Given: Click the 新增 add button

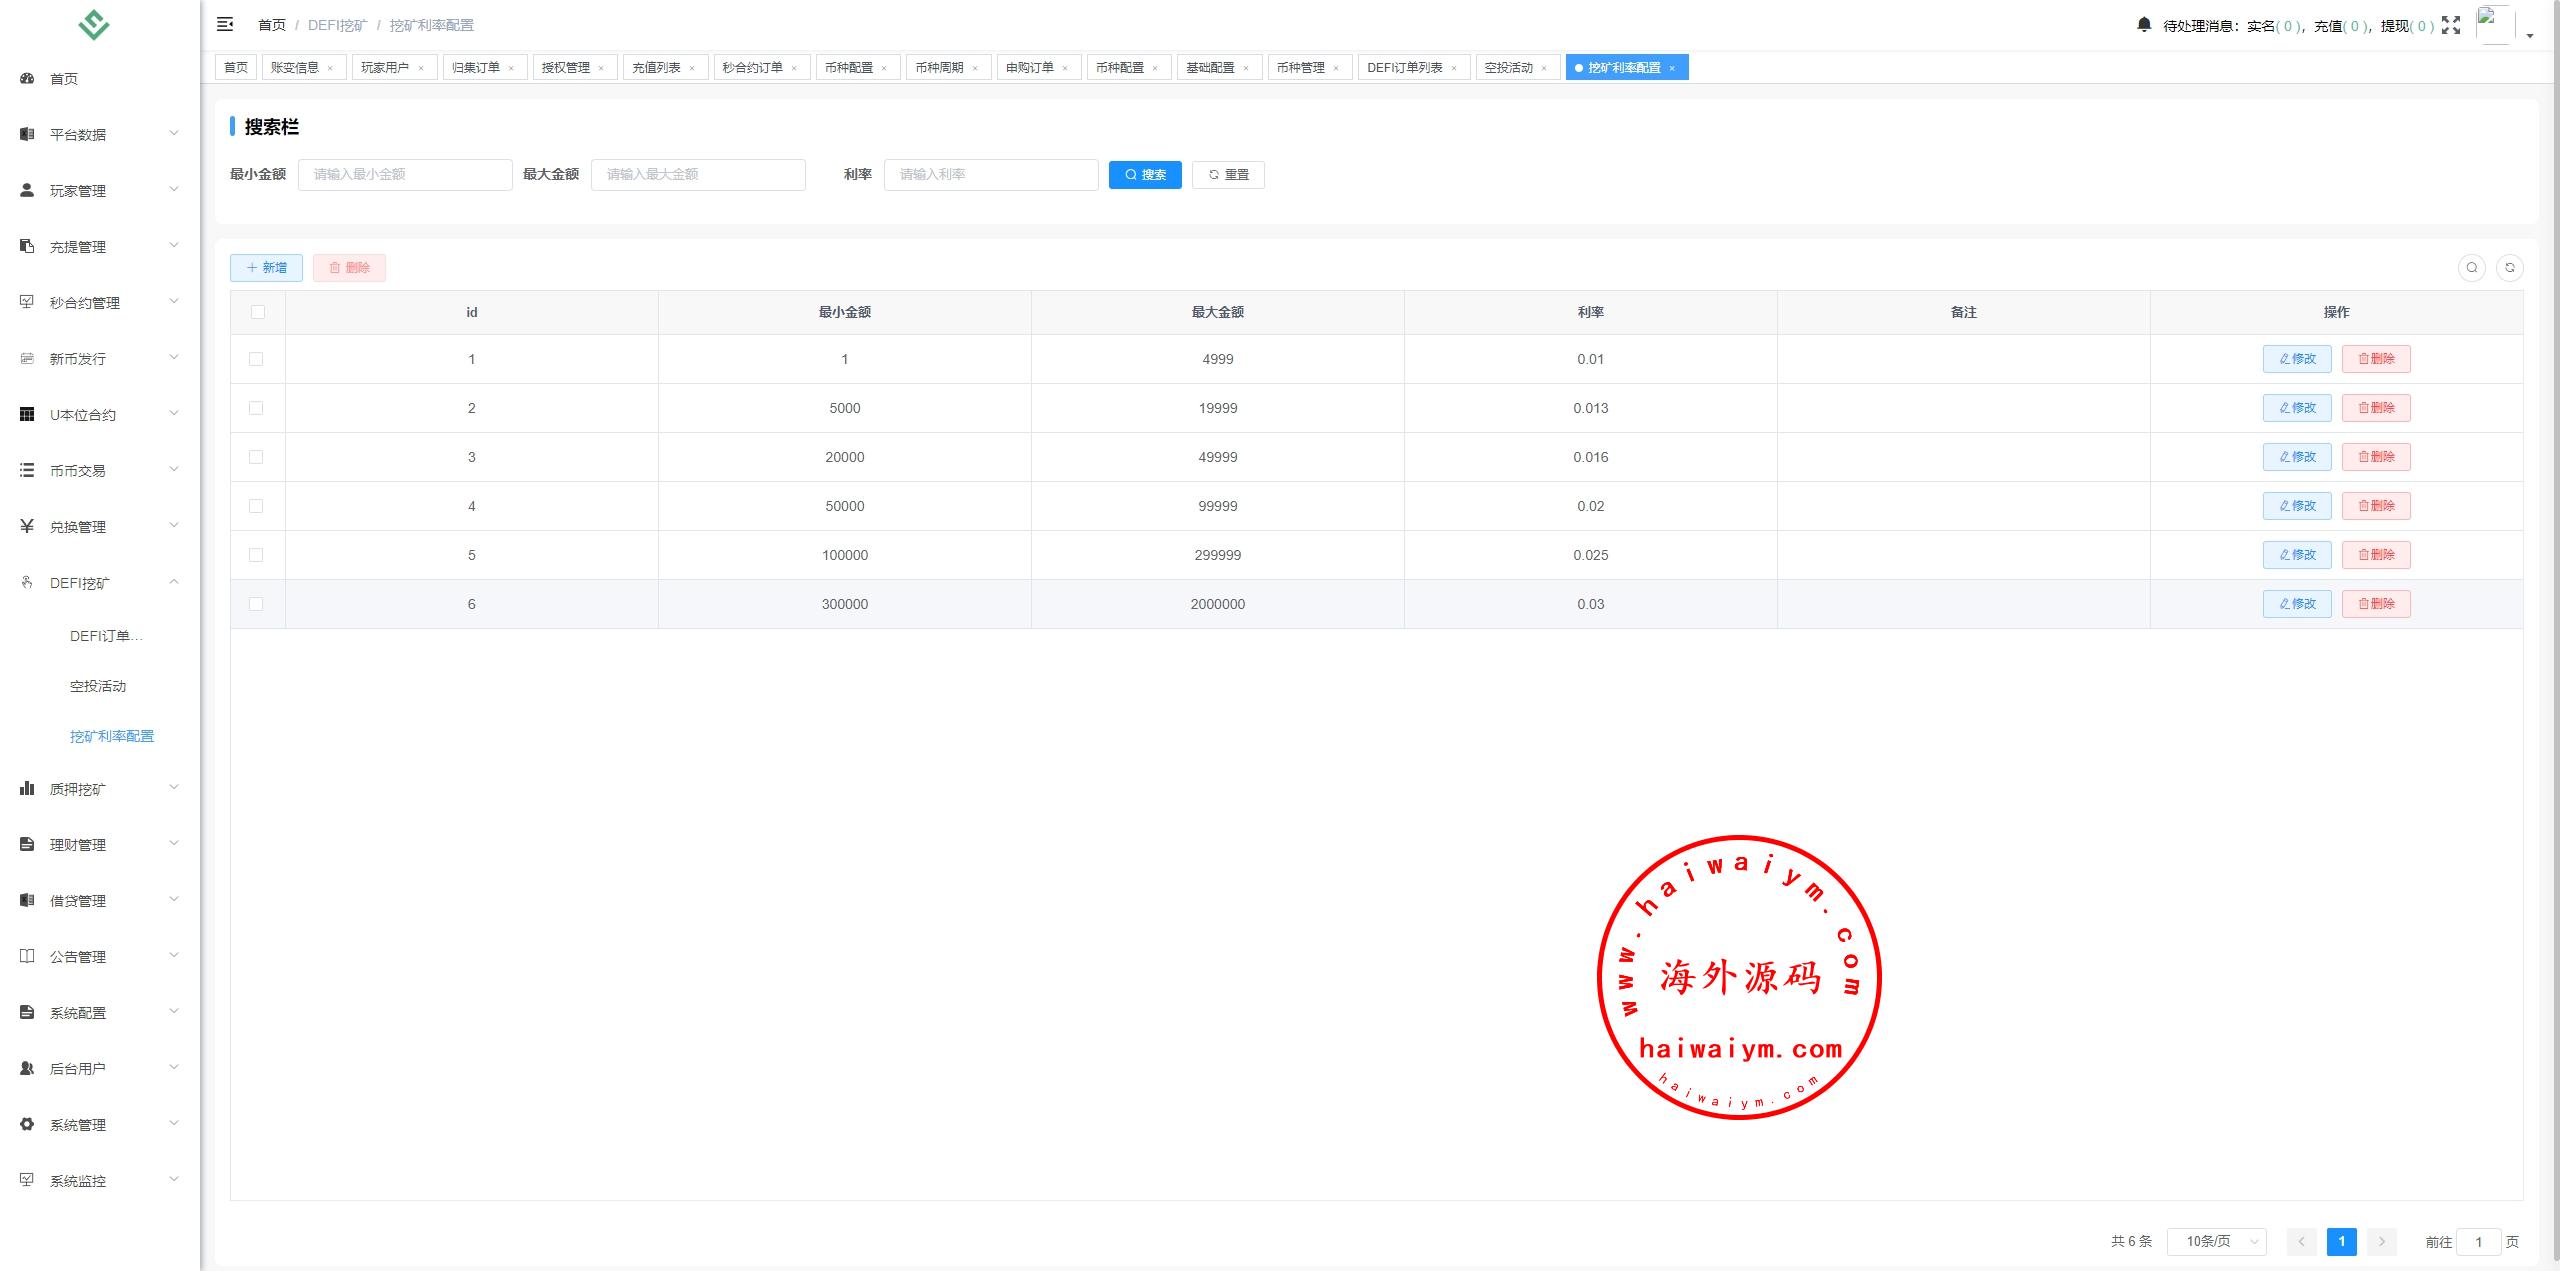Looking at the screenshot, I should click(266, 267).
